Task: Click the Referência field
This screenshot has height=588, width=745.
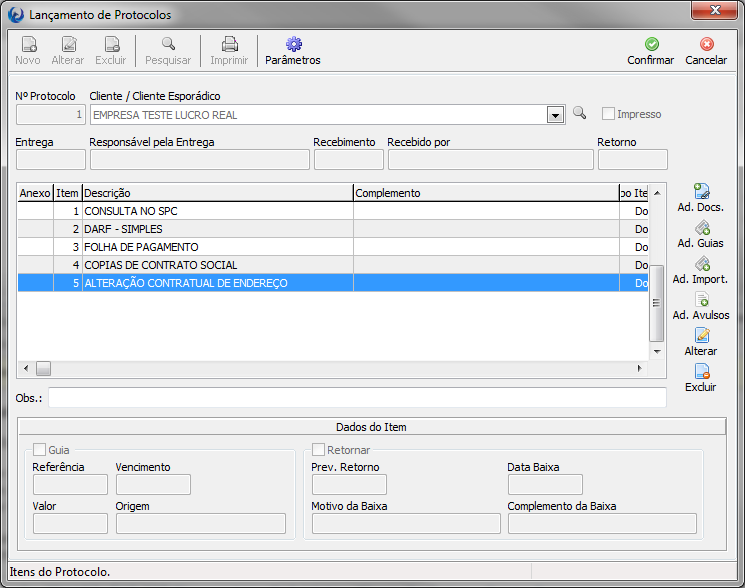Action: pos(70,484)
